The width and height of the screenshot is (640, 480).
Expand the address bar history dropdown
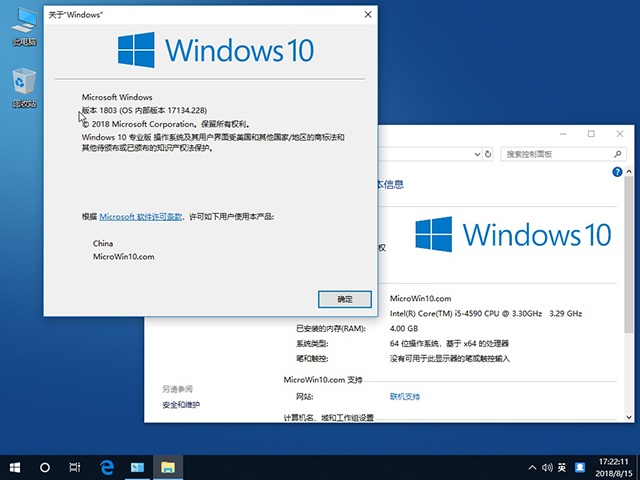pos(477,154)
